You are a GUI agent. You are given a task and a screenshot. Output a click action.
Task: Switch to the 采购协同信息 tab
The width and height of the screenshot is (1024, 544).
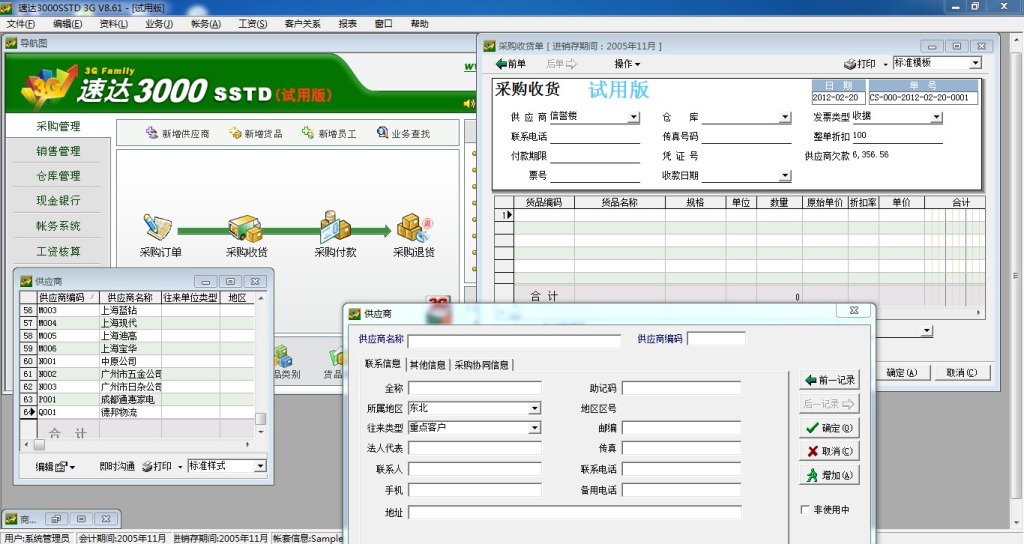[x=481, y=364]
